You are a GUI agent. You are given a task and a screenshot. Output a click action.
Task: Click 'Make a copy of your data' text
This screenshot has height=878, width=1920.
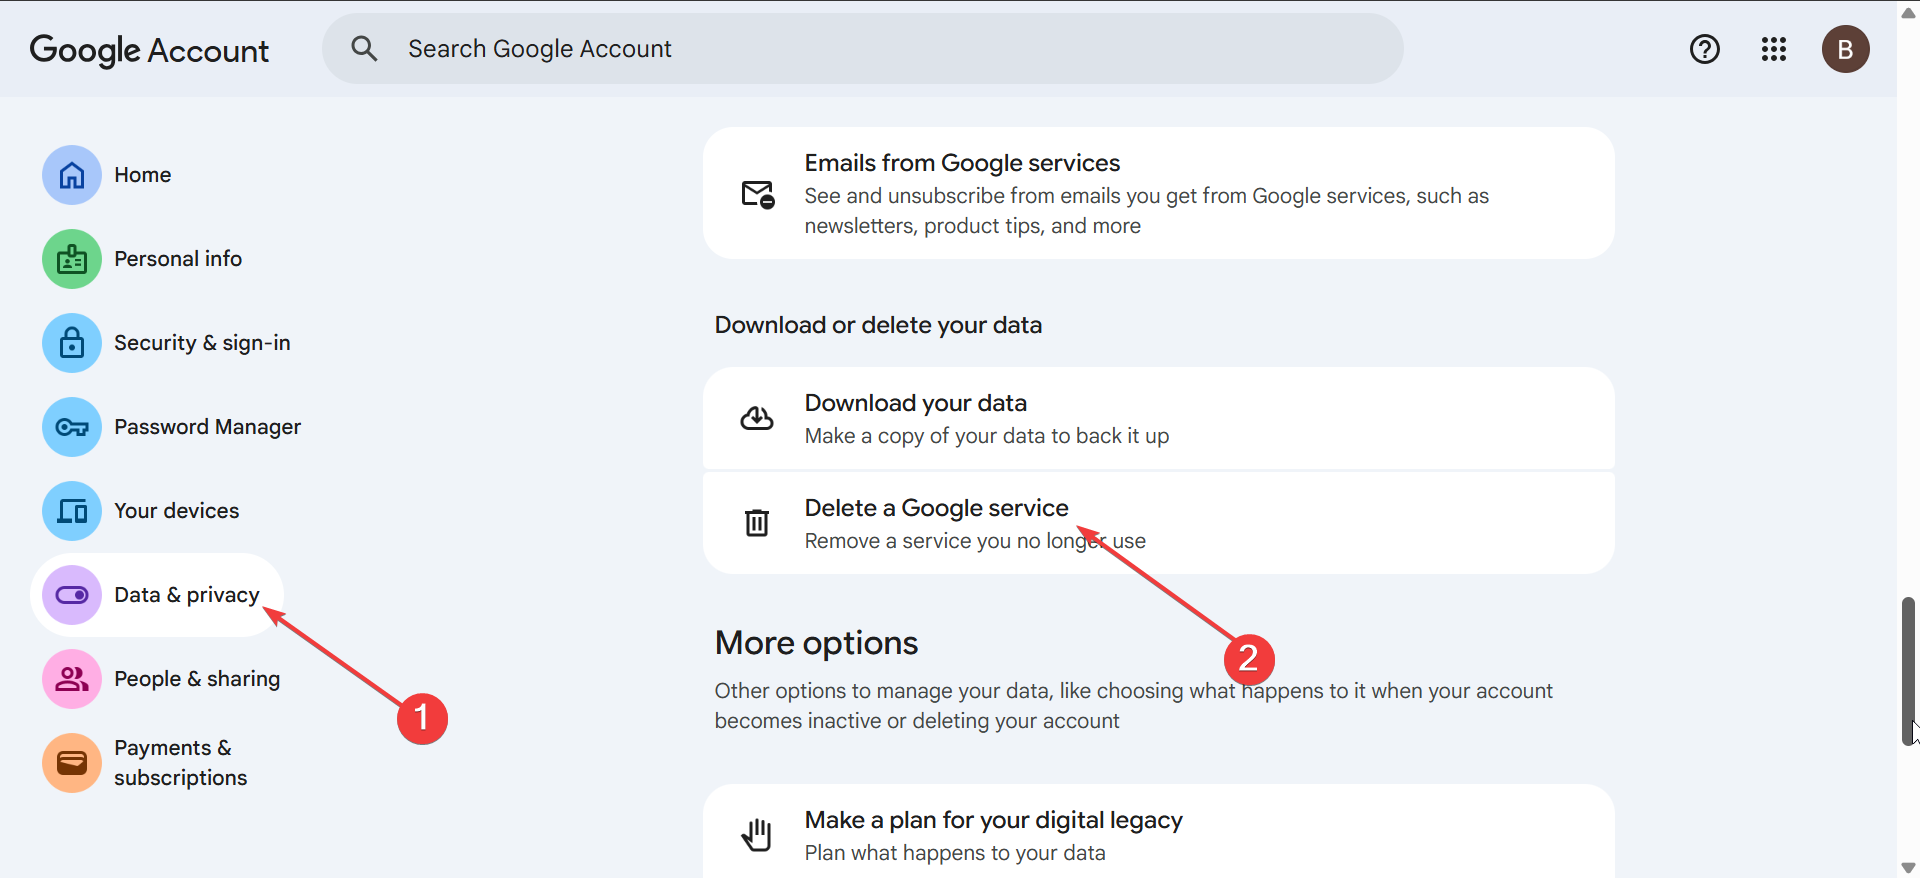(x=987, y=436)
